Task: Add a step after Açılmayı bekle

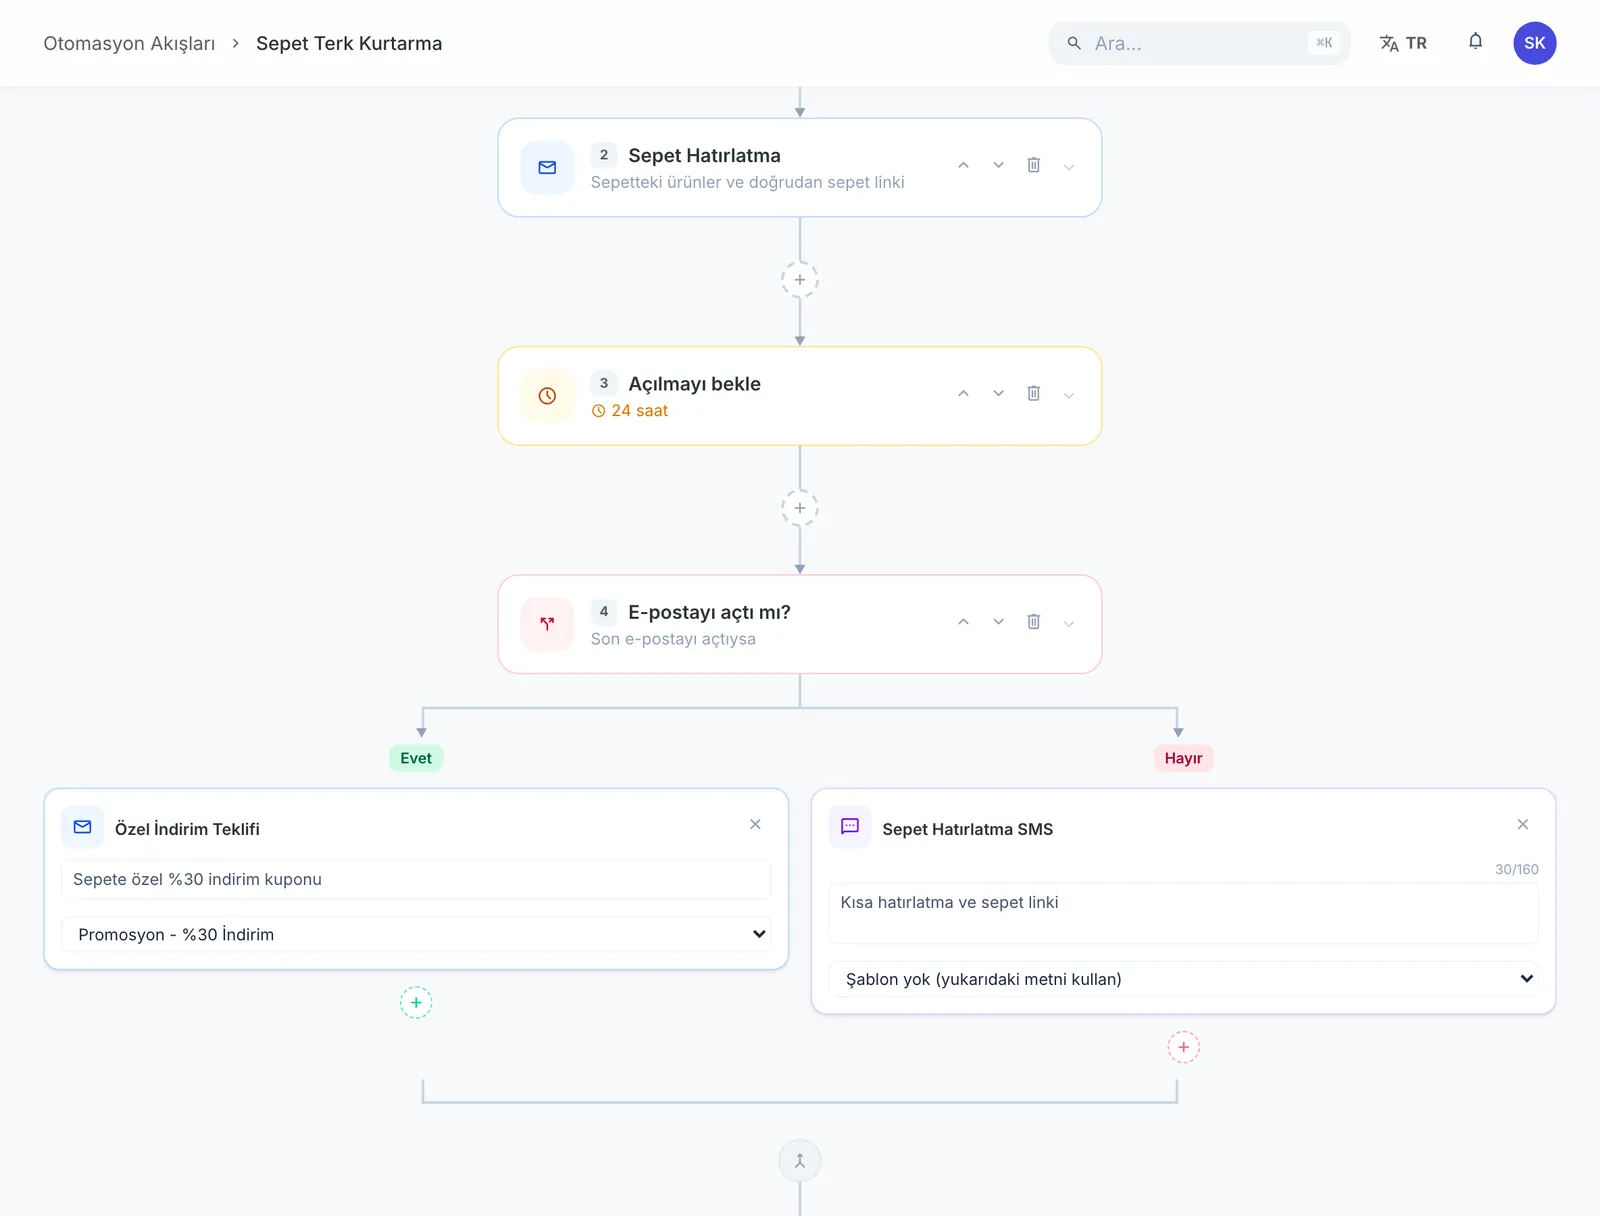Action: [x=799, y=508]
